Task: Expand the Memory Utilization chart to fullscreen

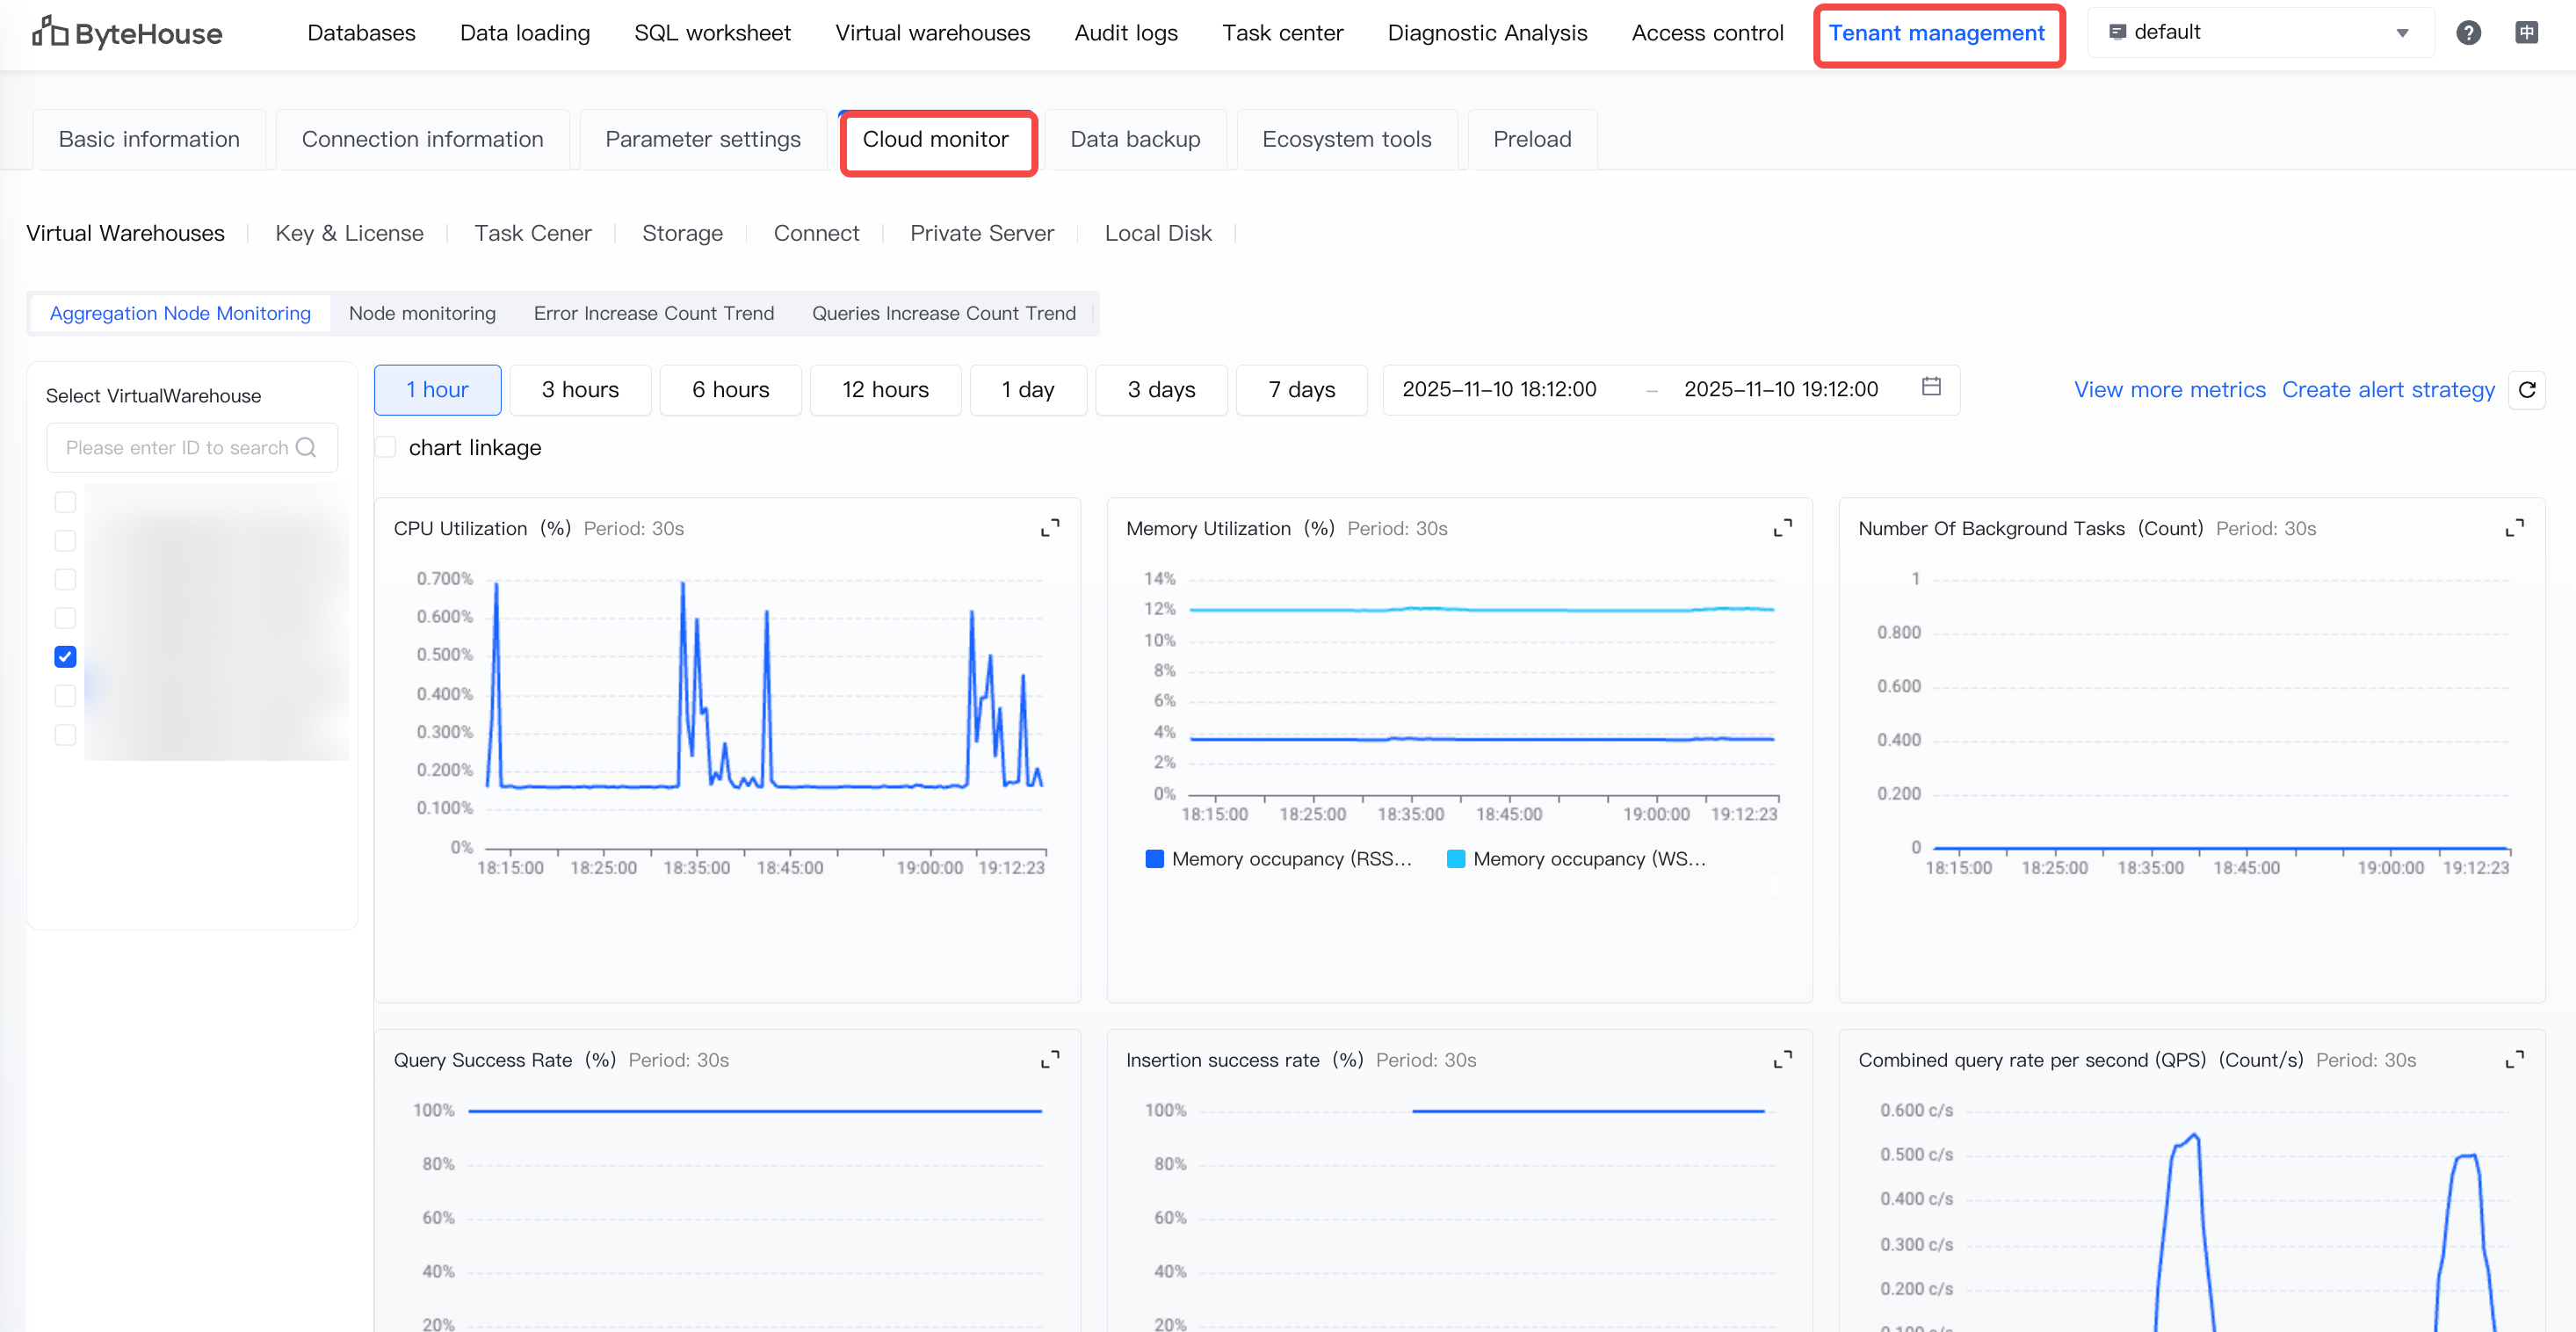Action: click(x=1782, y=528)
